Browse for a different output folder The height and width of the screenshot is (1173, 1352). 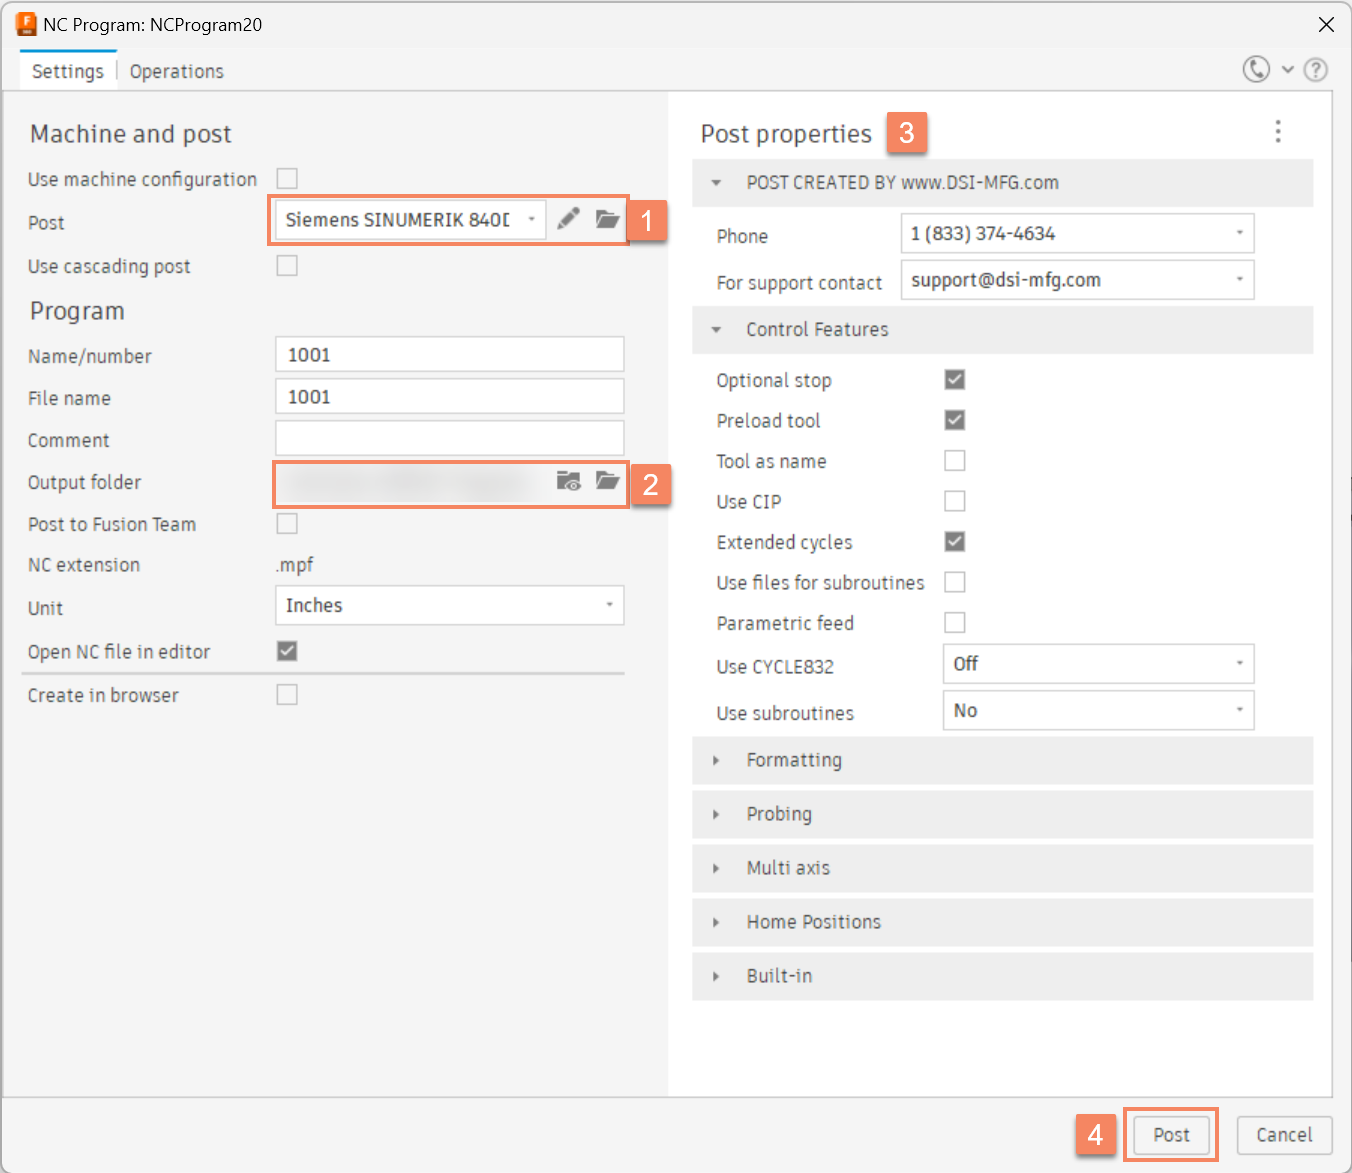click(x=607, y=481)
